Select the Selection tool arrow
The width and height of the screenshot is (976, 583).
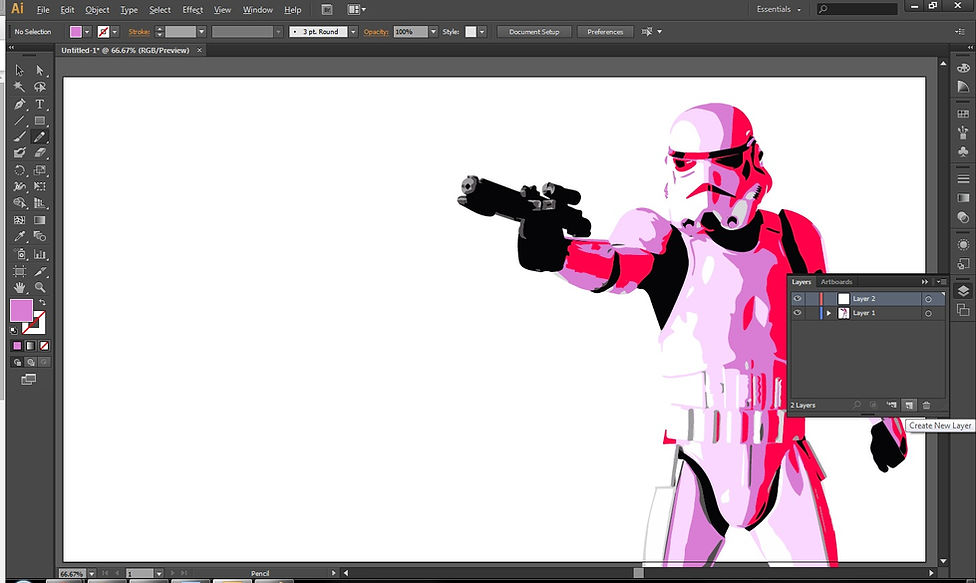(19, 70)
